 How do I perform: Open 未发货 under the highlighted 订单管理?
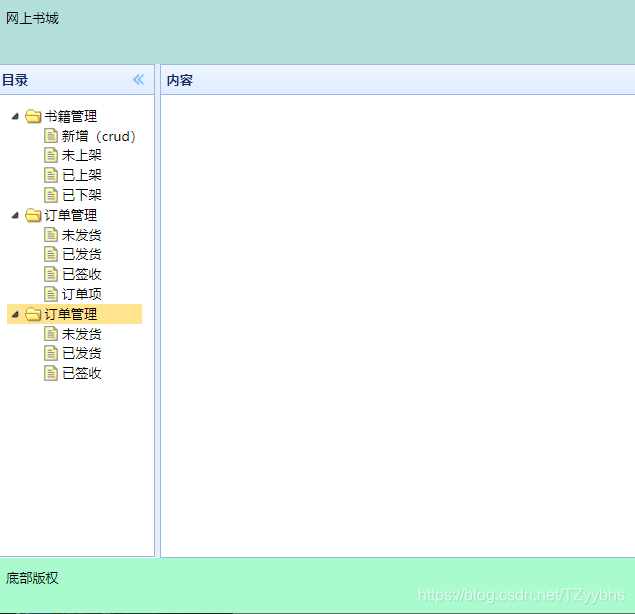point(81,334)
